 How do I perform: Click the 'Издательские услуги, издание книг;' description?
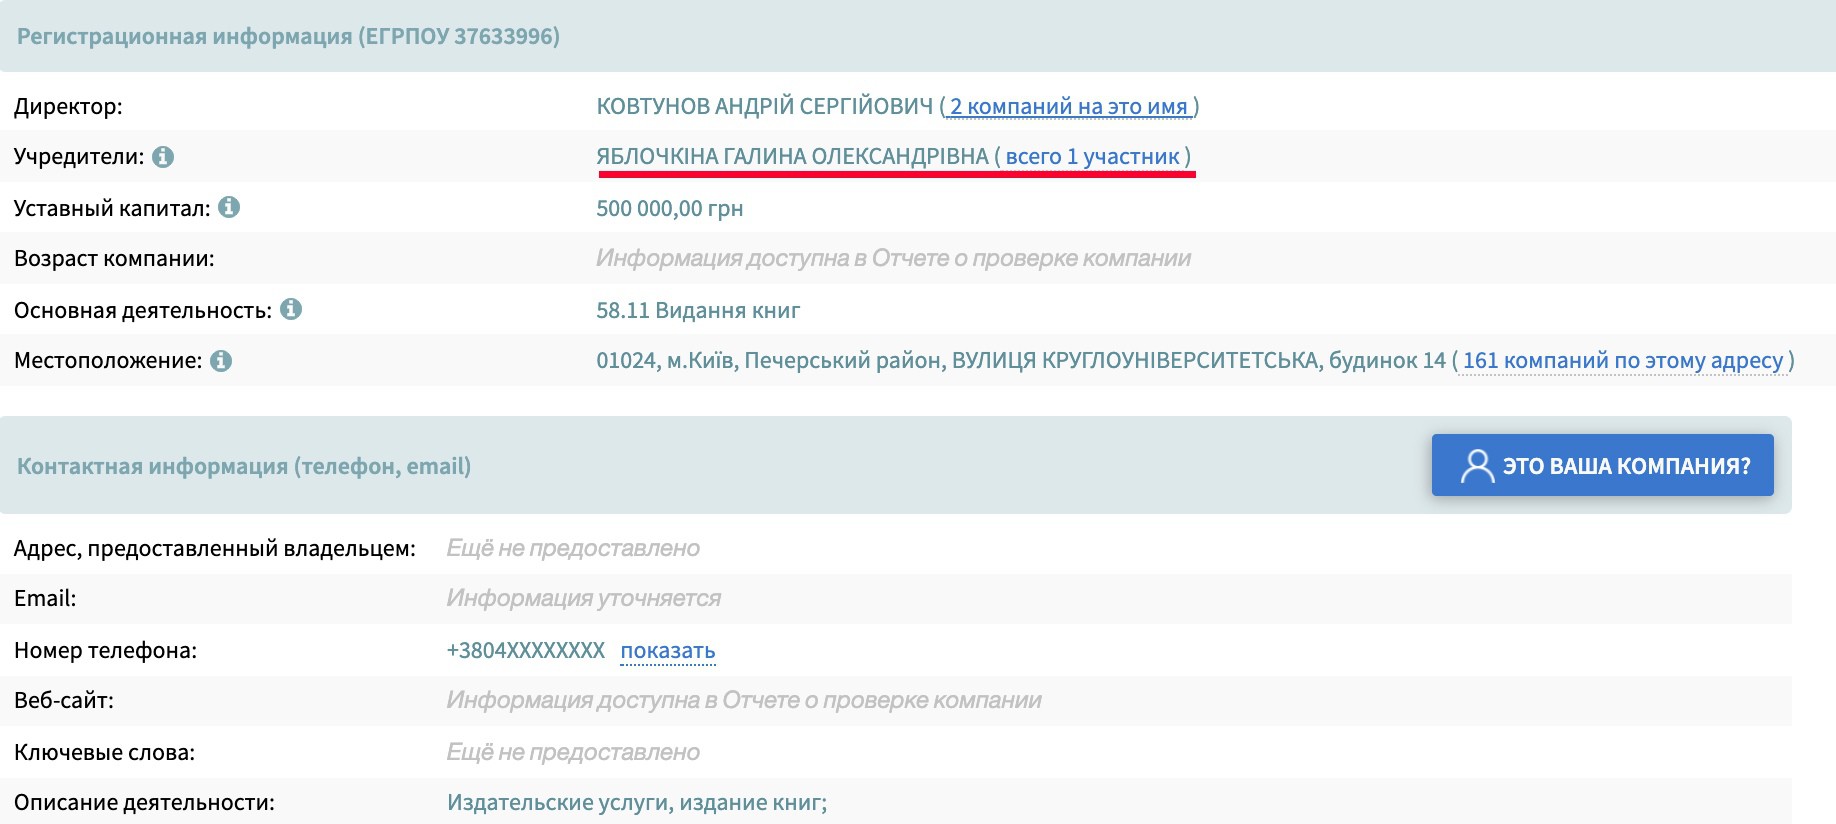point(637,803)
